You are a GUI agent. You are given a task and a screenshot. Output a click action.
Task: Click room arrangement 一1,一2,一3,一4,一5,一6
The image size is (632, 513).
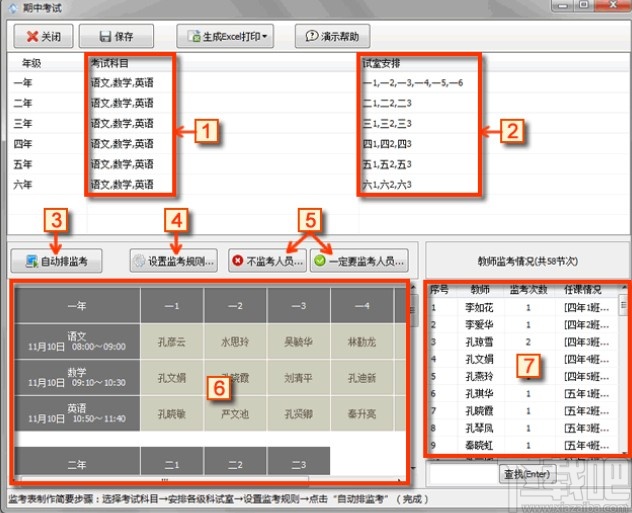413,83
